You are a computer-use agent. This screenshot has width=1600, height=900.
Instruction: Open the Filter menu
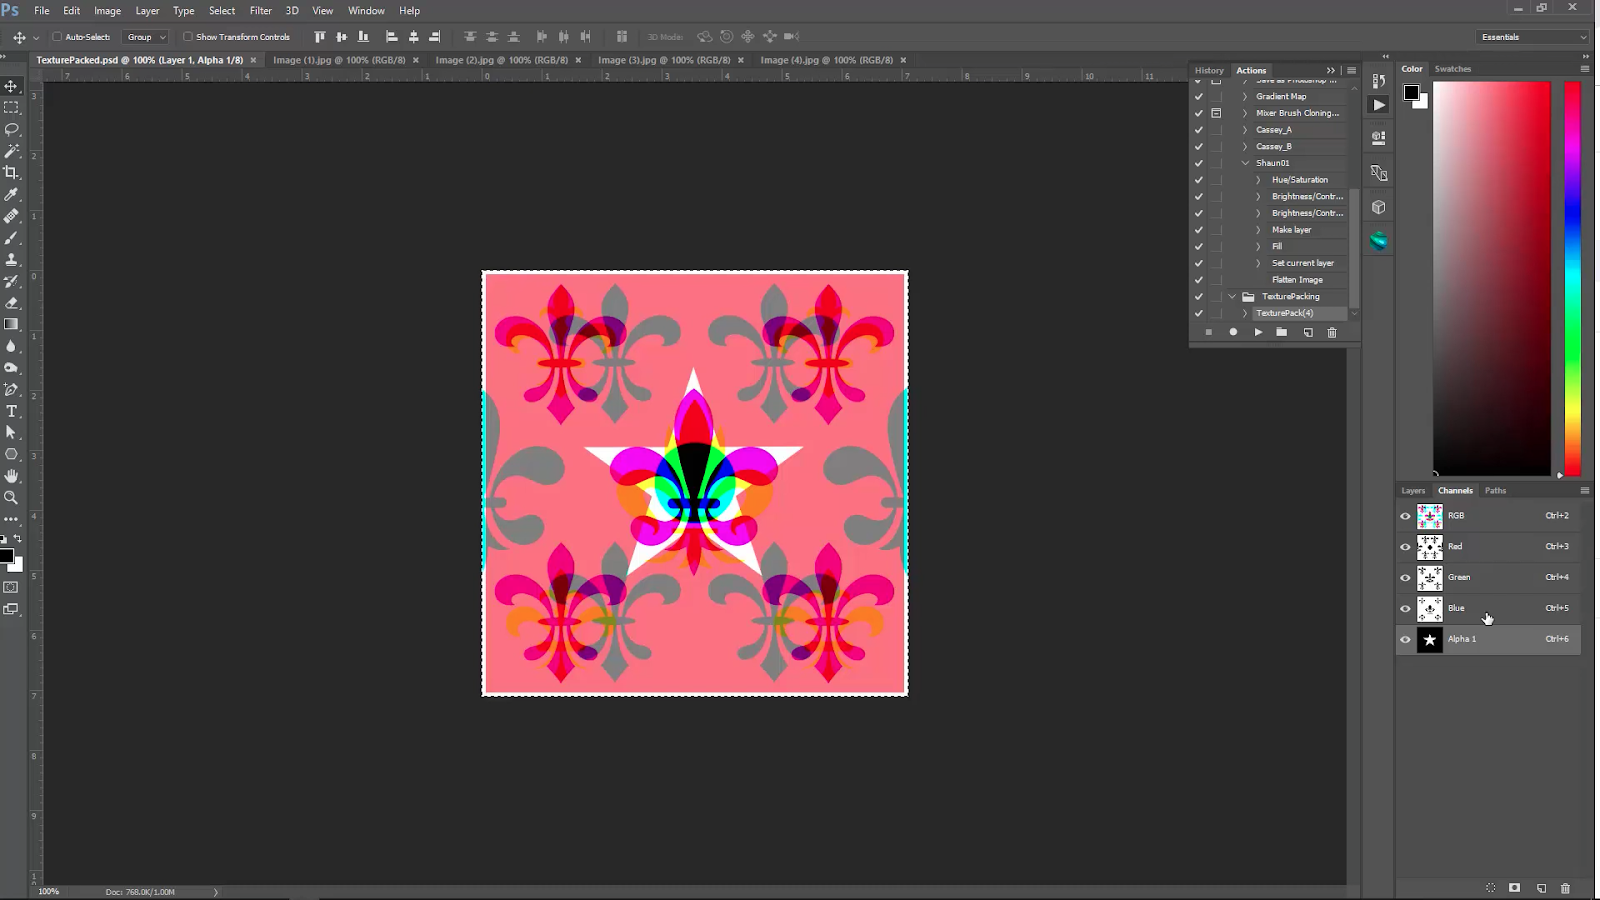coord(260,10)
